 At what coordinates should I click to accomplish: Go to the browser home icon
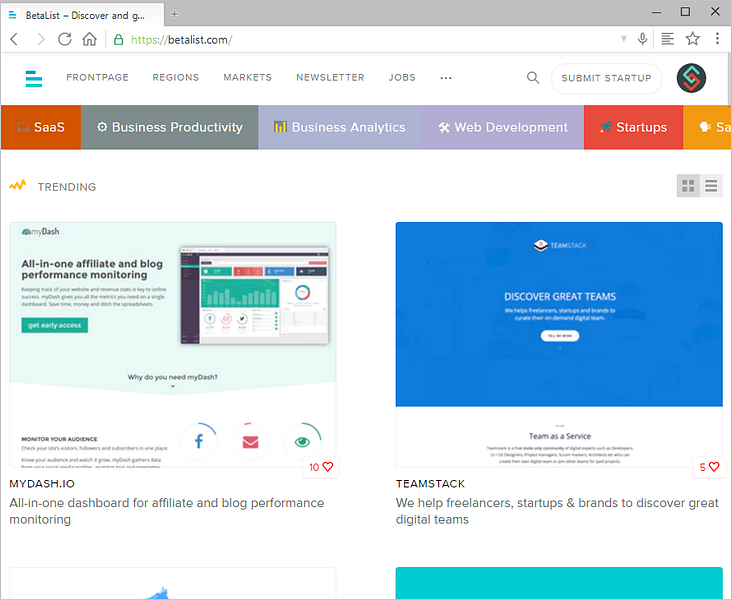[90, 39]
